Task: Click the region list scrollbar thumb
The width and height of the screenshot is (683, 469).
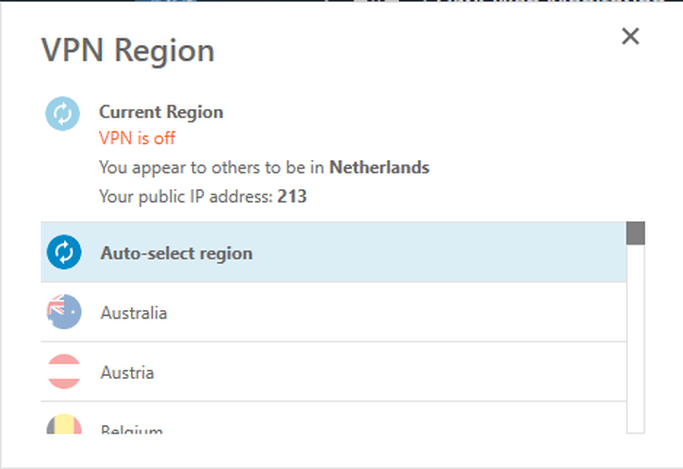Action: pyautogui.click(x=635, y=233)
